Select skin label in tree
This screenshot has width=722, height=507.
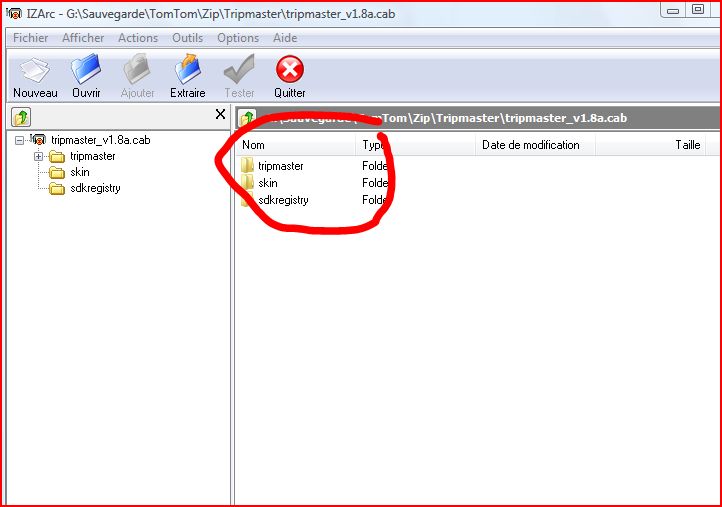tap(80, 172)
